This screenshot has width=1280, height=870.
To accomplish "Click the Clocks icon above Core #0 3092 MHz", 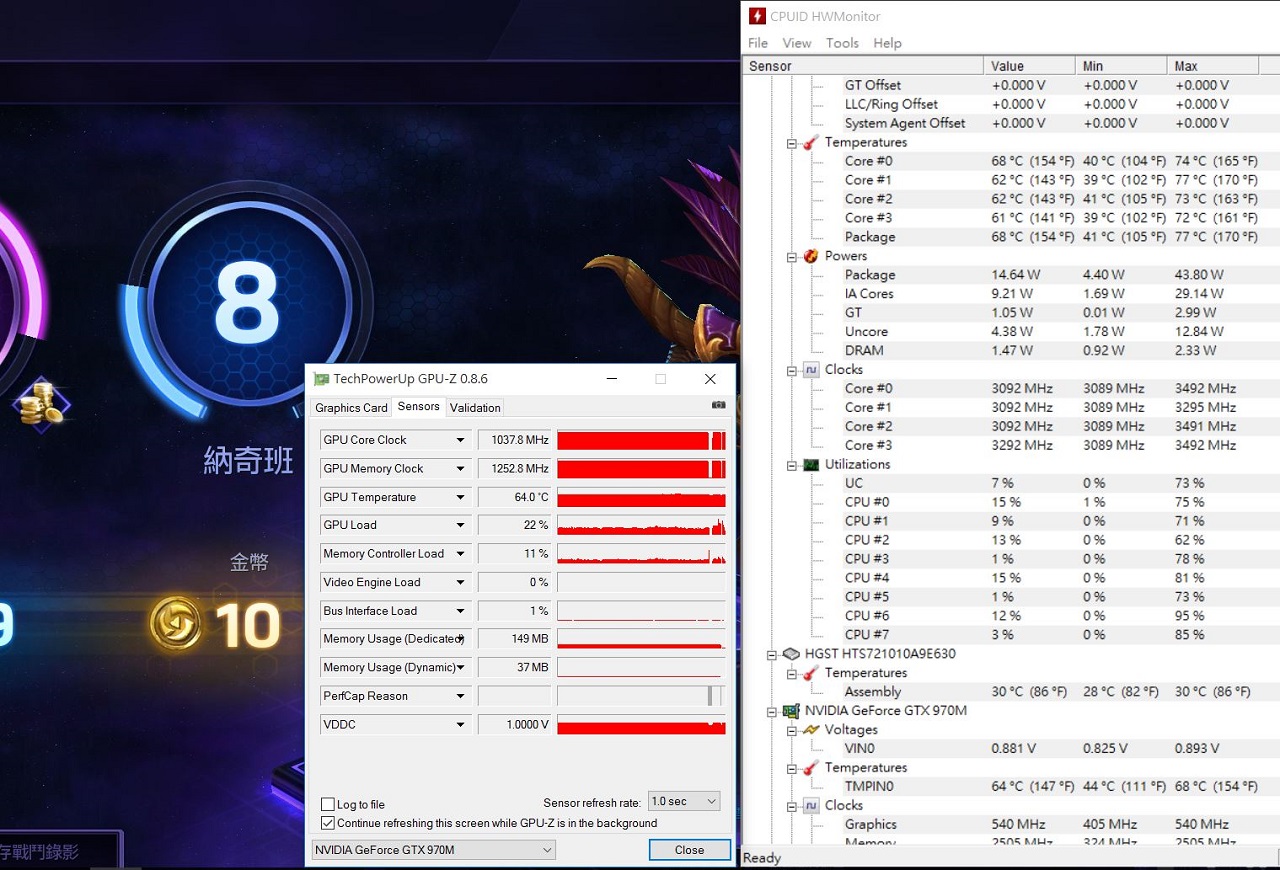I will click(x=811, y=370).
